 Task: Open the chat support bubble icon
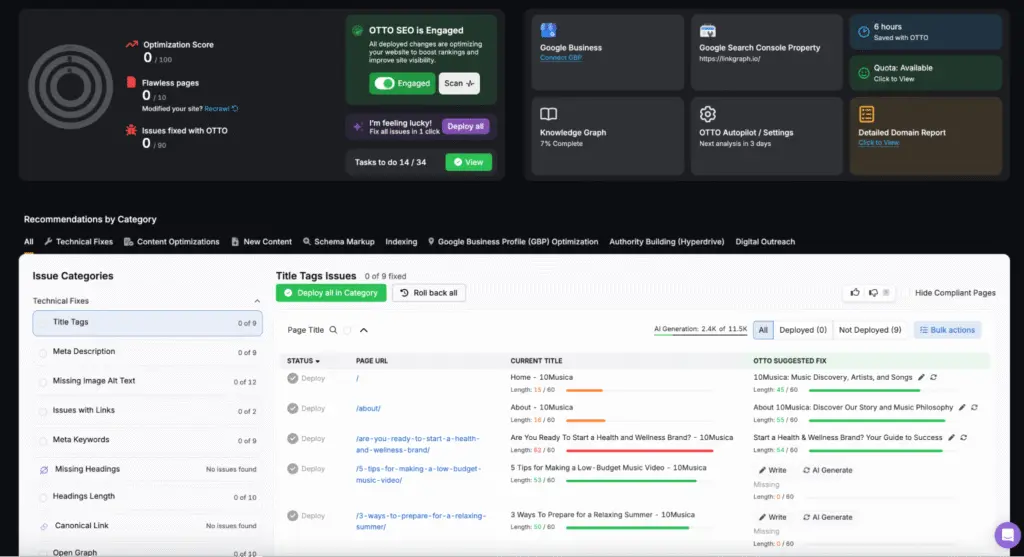1008,535
